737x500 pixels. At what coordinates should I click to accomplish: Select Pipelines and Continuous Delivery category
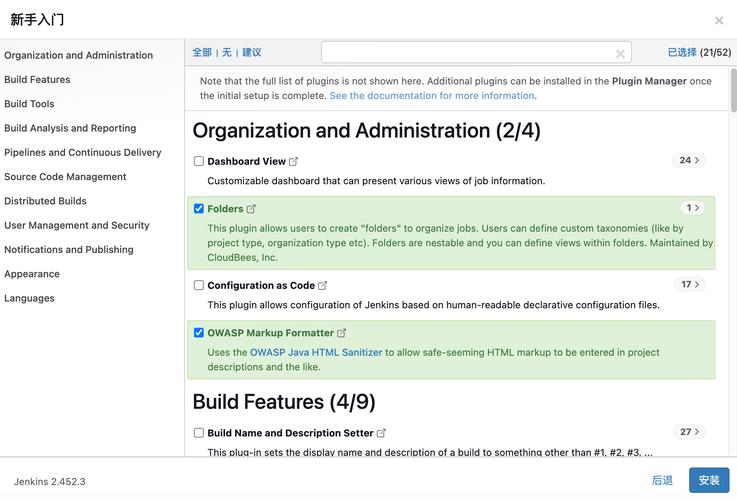pyautogui.click(x=82, y=152)
